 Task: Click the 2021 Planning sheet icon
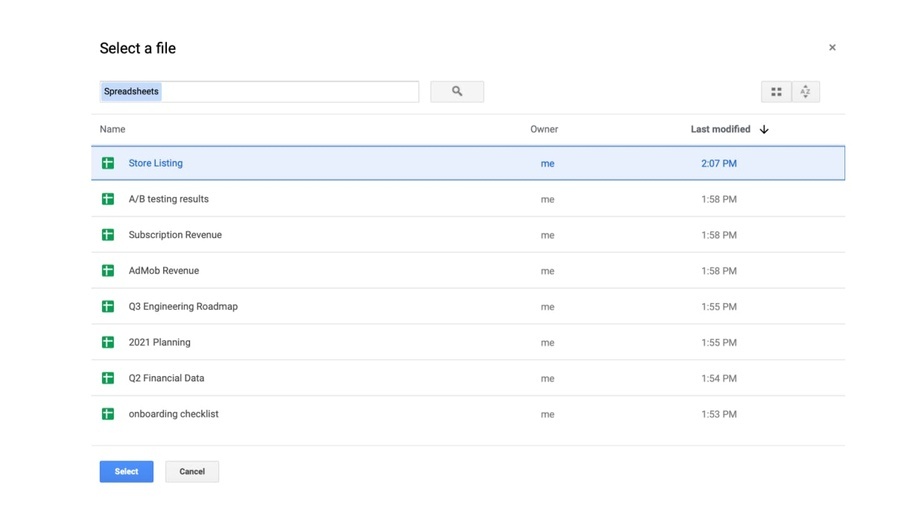click(108, 342)
